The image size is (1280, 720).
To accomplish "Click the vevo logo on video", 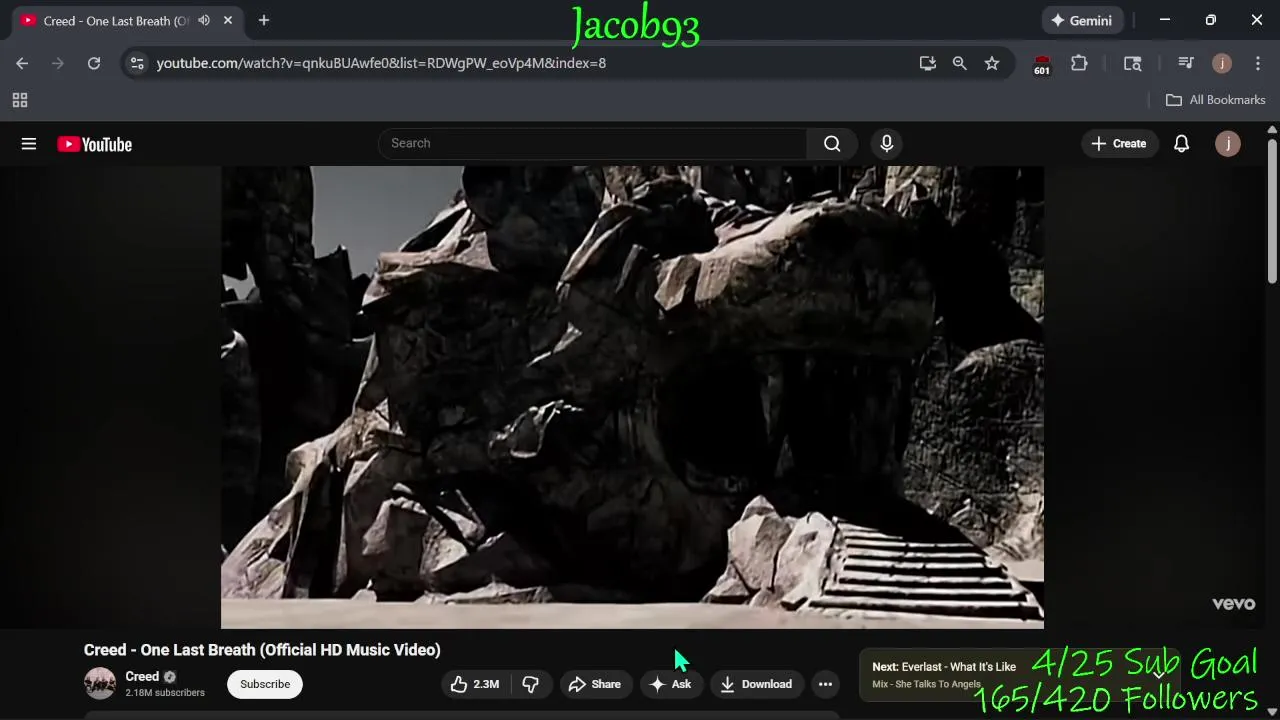I will (x=1233, y=604).
